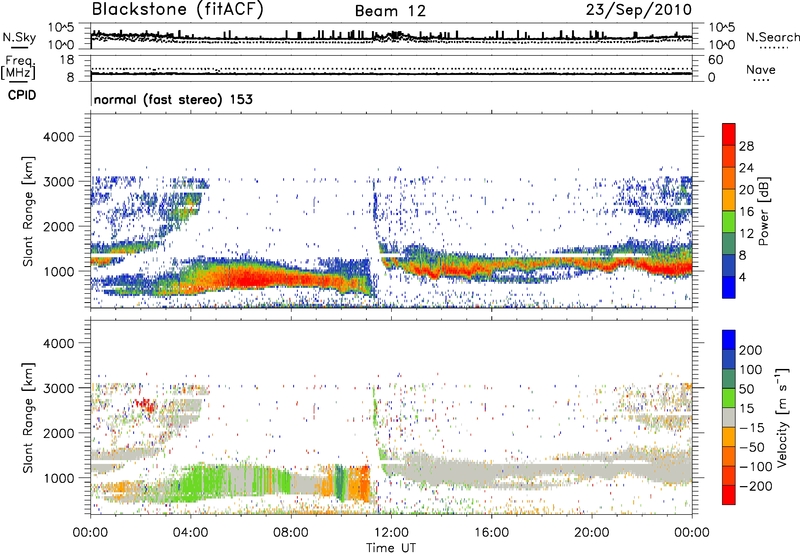Click the 'N.Sky' axis label

[x=19, y=37]
